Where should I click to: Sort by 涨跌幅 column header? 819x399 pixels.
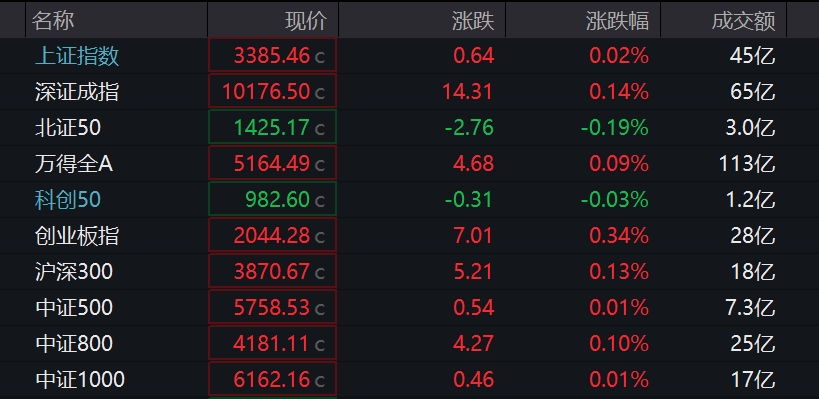click(617, 21)
